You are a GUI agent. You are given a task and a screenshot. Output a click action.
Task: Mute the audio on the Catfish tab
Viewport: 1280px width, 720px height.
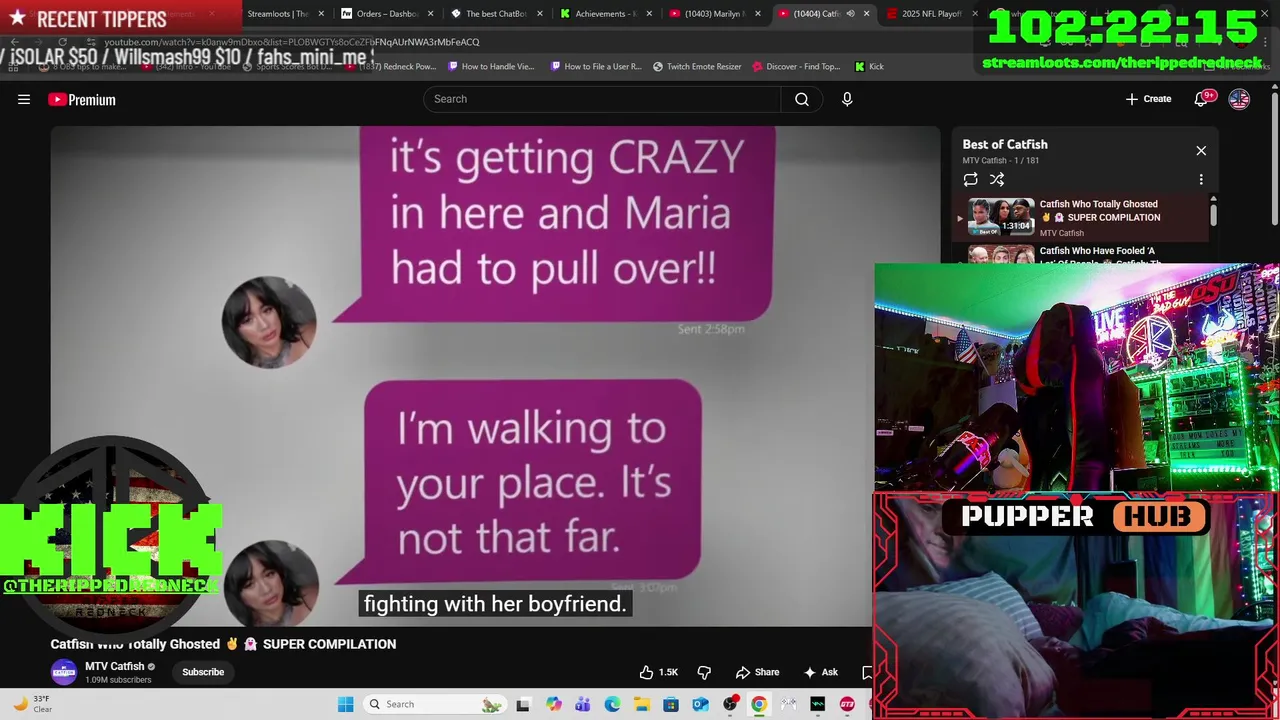(850, 14)
